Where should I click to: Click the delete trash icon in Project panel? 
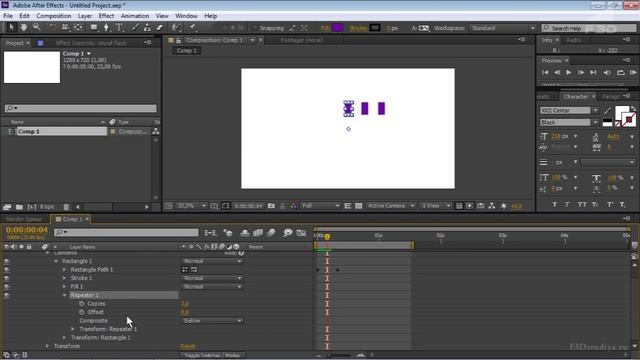pyautogui.click(x=66, y=207)
